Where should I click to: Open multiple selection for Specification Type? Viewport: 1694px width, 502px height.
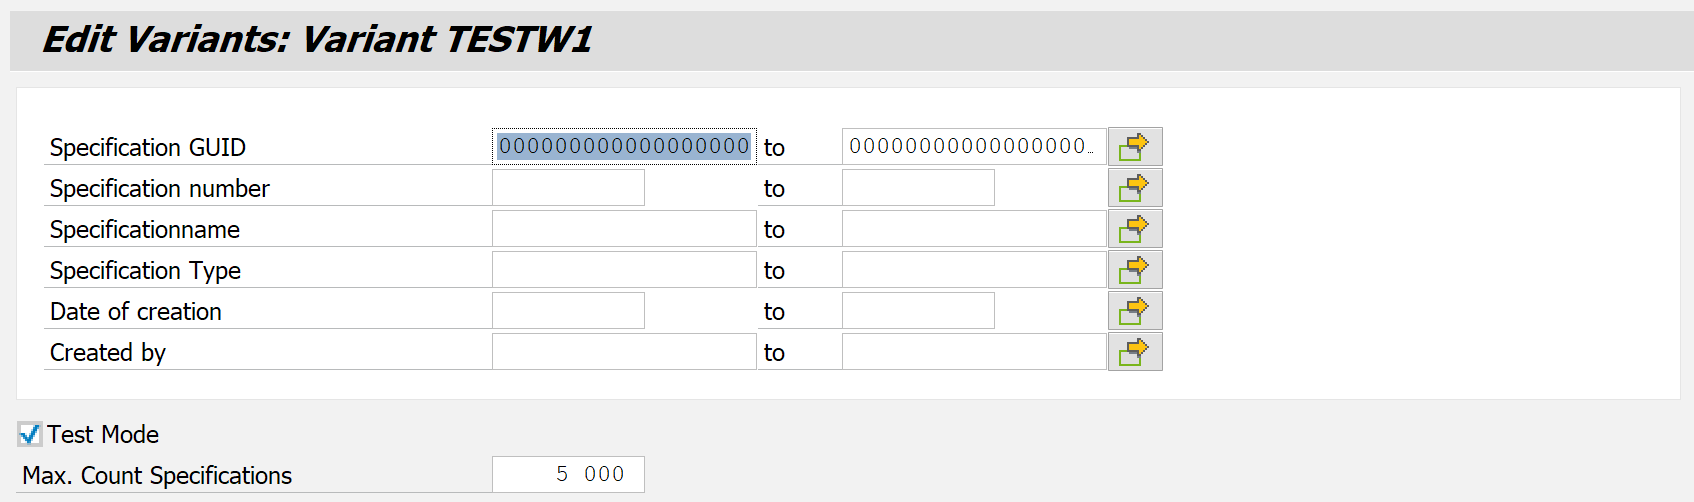pos(1134,270)
